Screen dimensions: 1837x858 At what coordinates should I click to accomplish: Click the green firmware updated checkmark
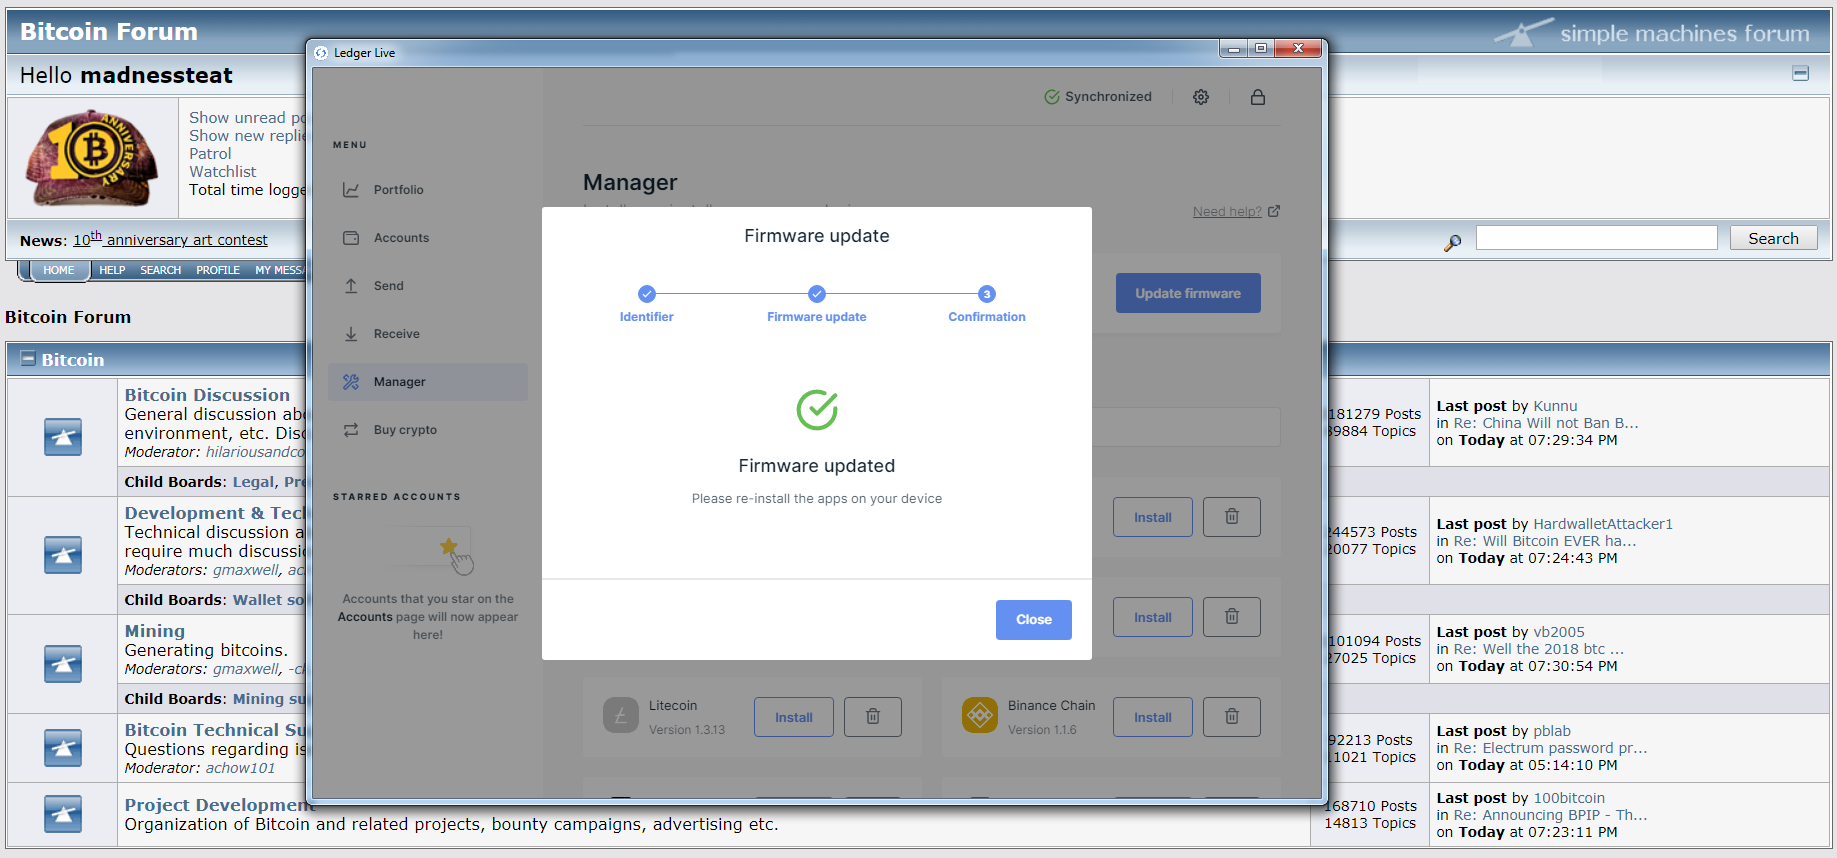(817, 410)
